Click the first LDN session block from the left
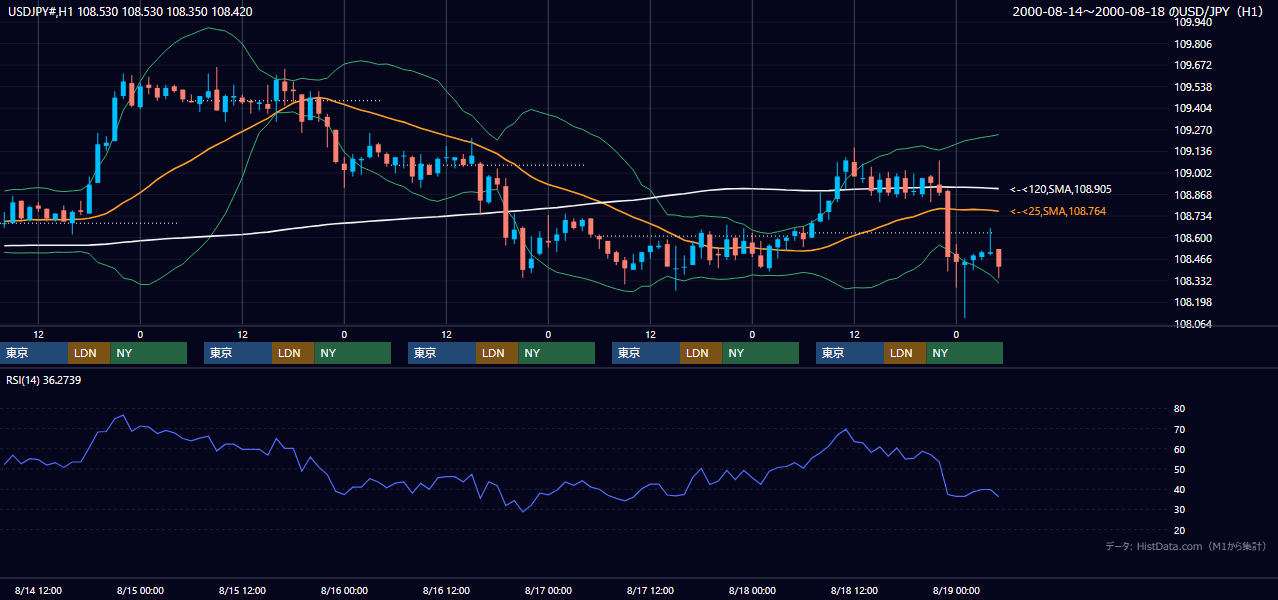The height and width of the screenshot is (600, 1278). point(89,353)
